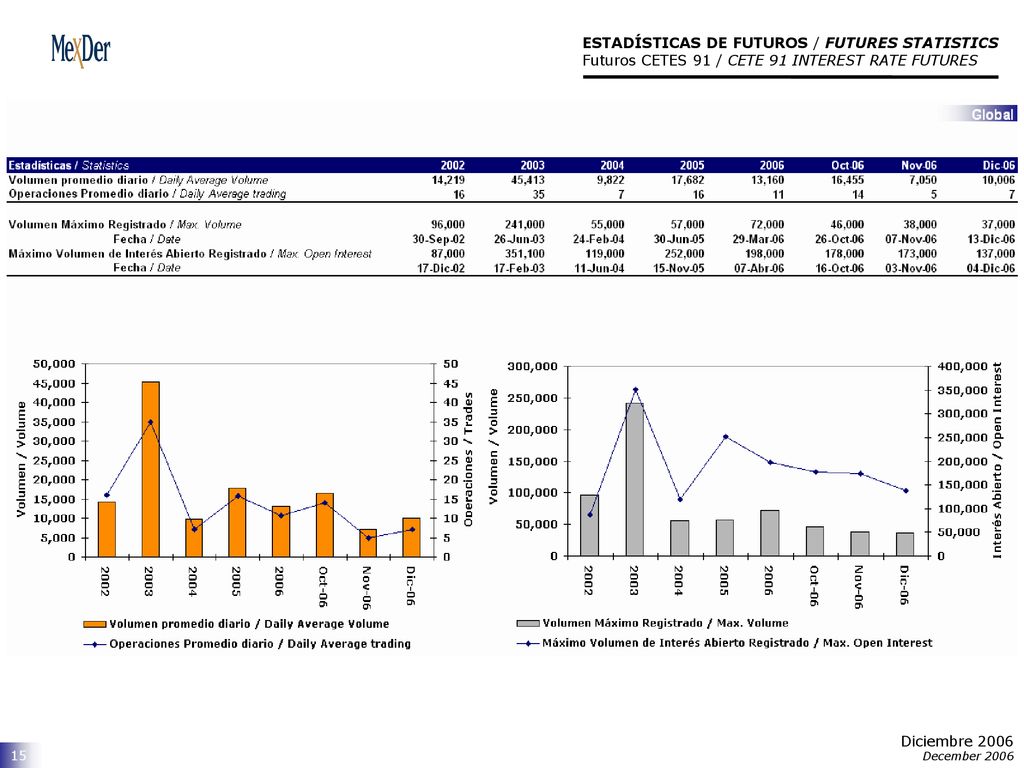The width and height of the screenshot is (1024, 768).
Task: Click the value 137,000 in Dic-06 column
Action: (995, 253)
